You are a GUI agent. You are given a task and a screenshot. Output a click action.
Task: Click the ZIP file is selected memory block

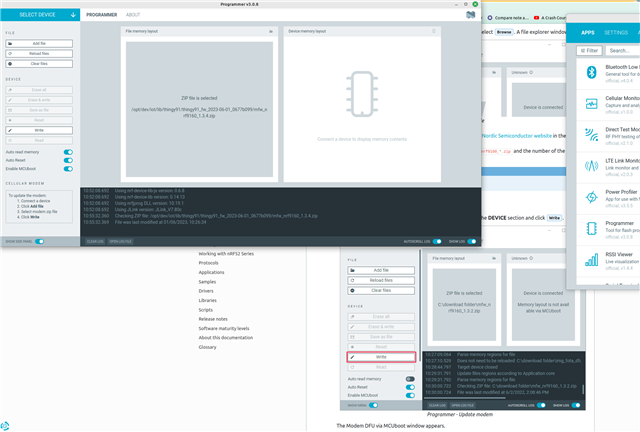tap(199, 109)
